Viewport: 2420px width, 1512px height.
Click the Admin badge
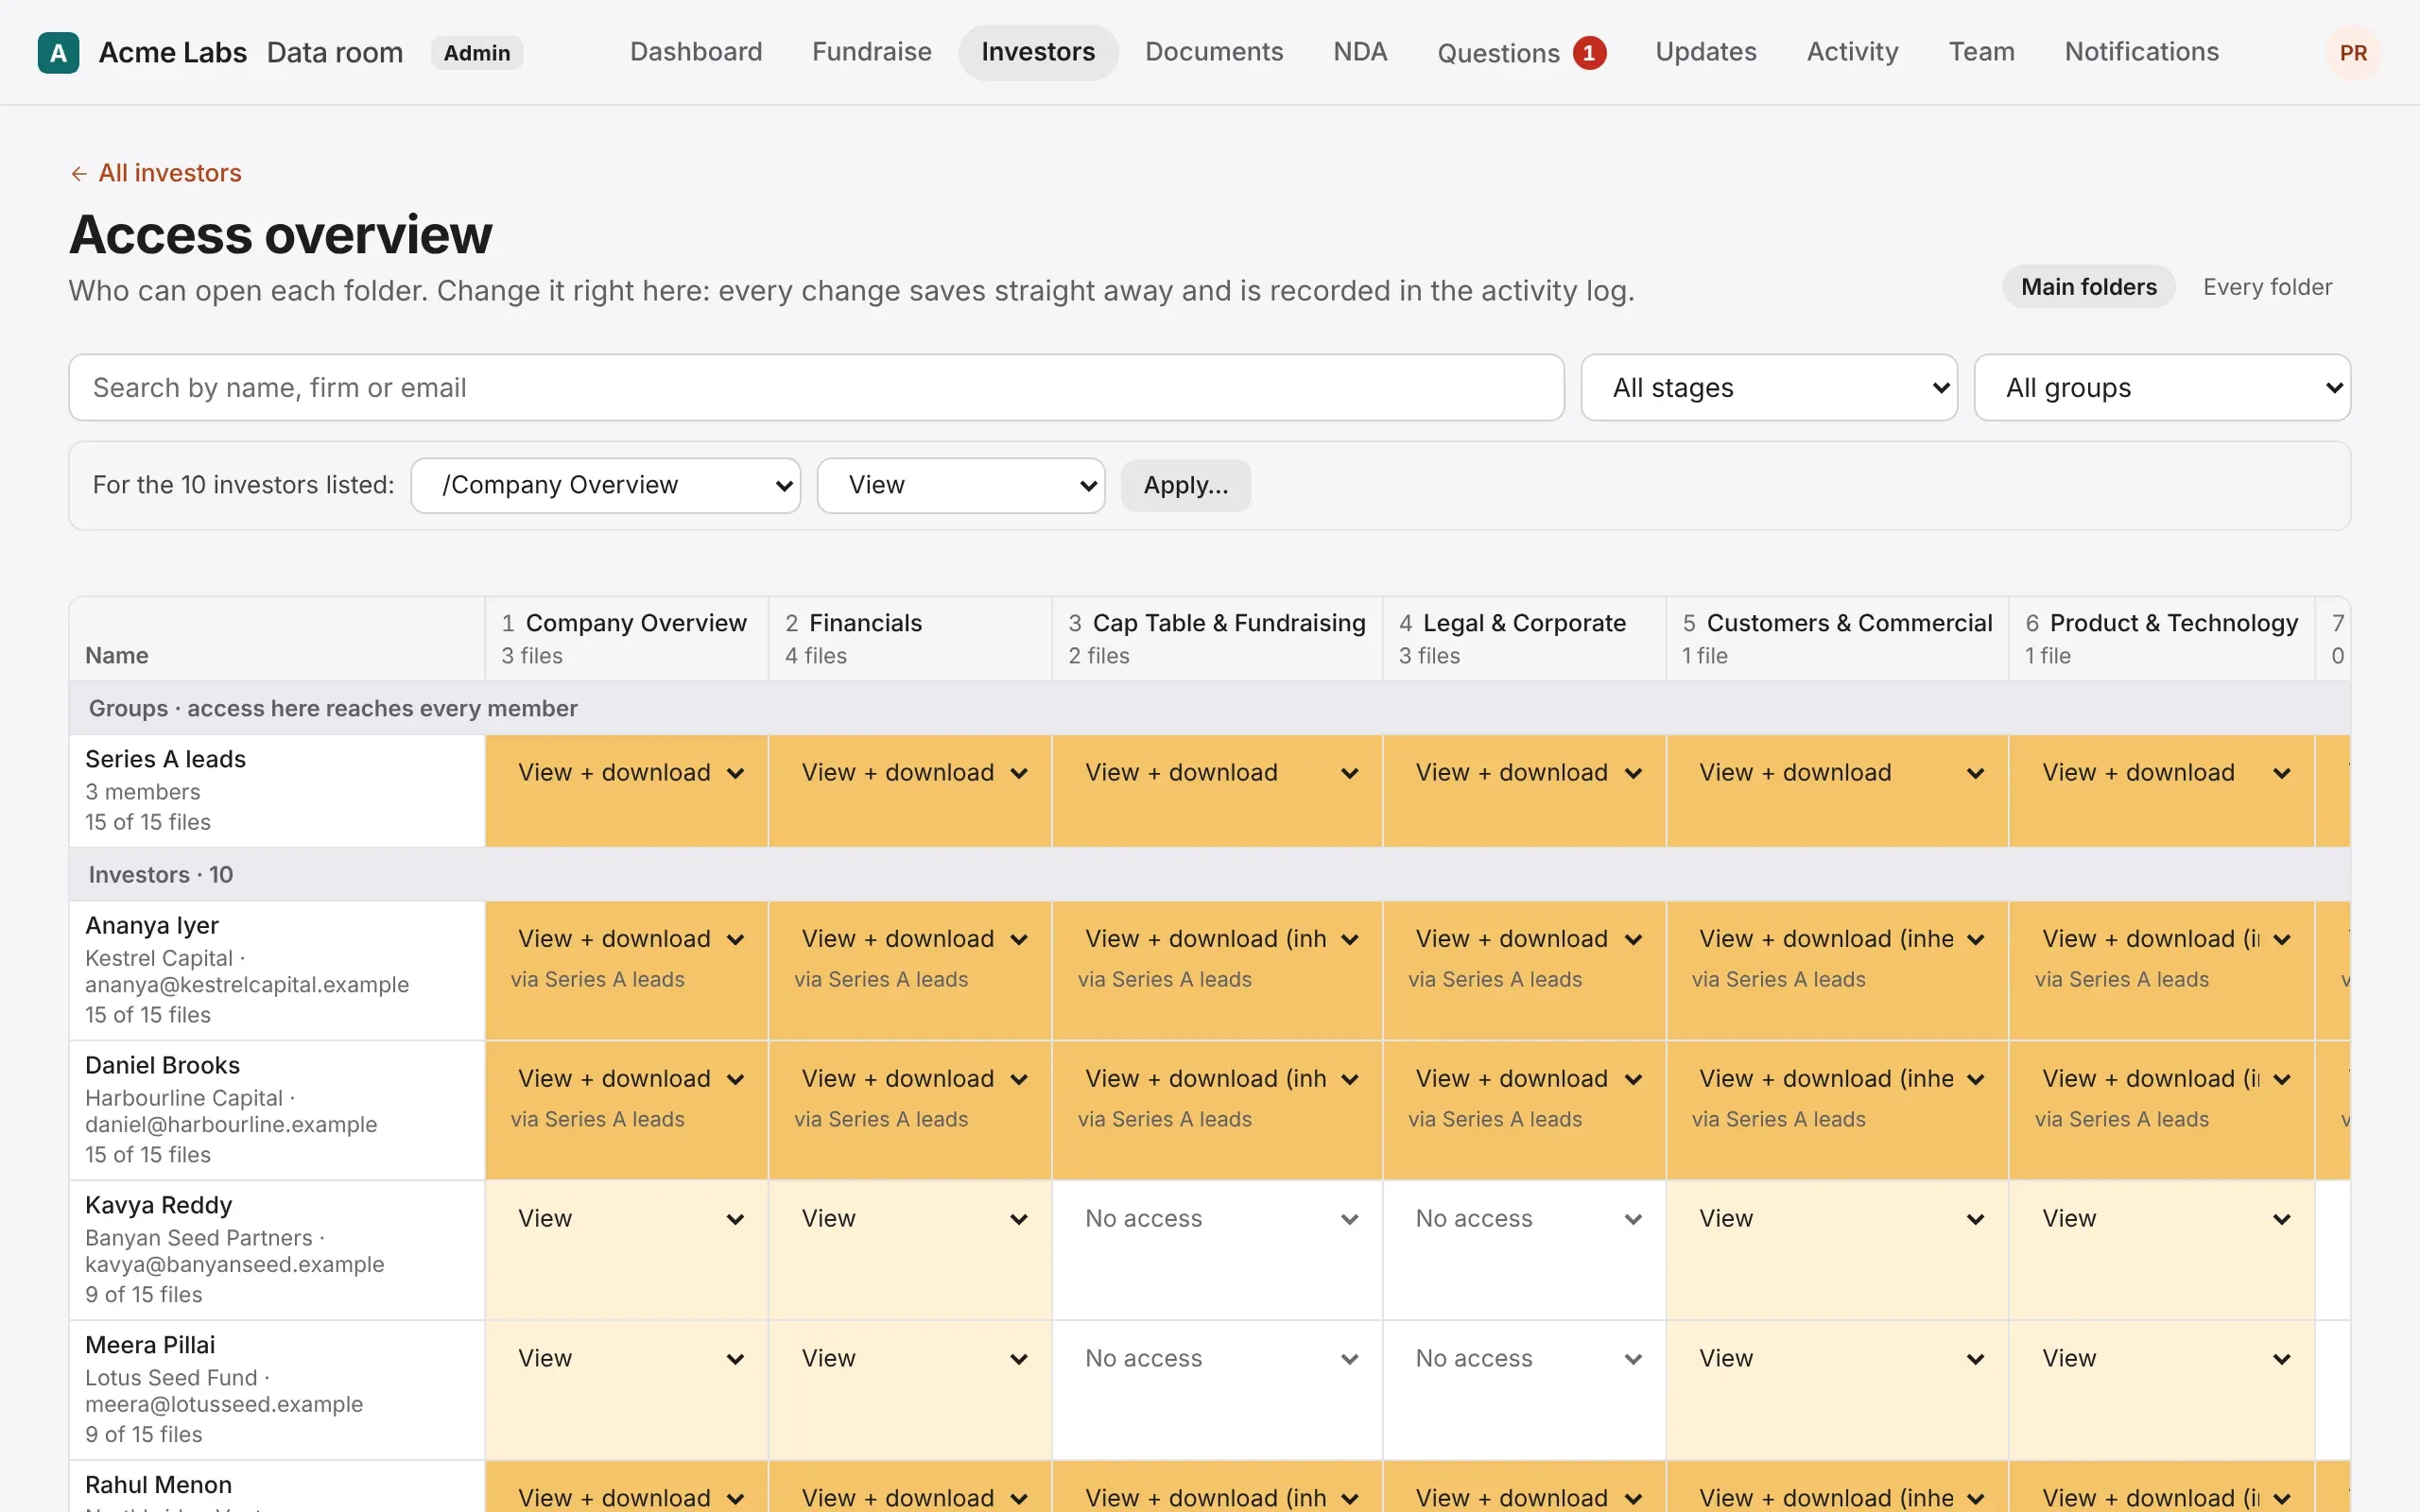tap(477, 53)
